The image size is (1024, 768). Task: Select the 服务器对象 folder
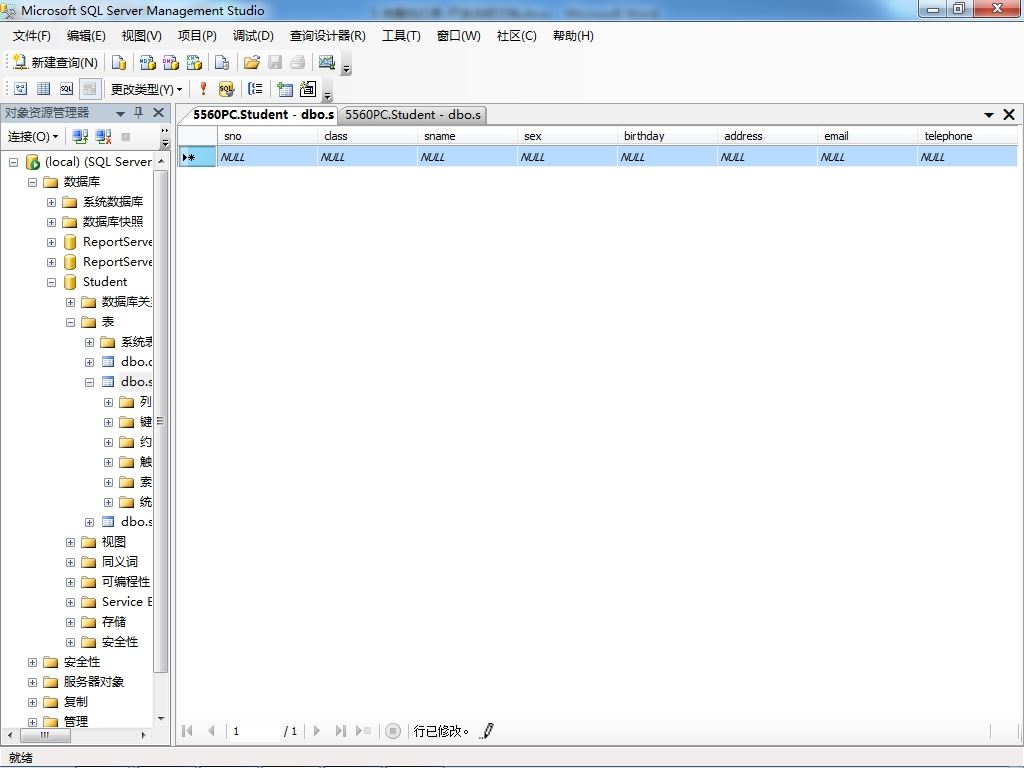[x=93, y=682]
